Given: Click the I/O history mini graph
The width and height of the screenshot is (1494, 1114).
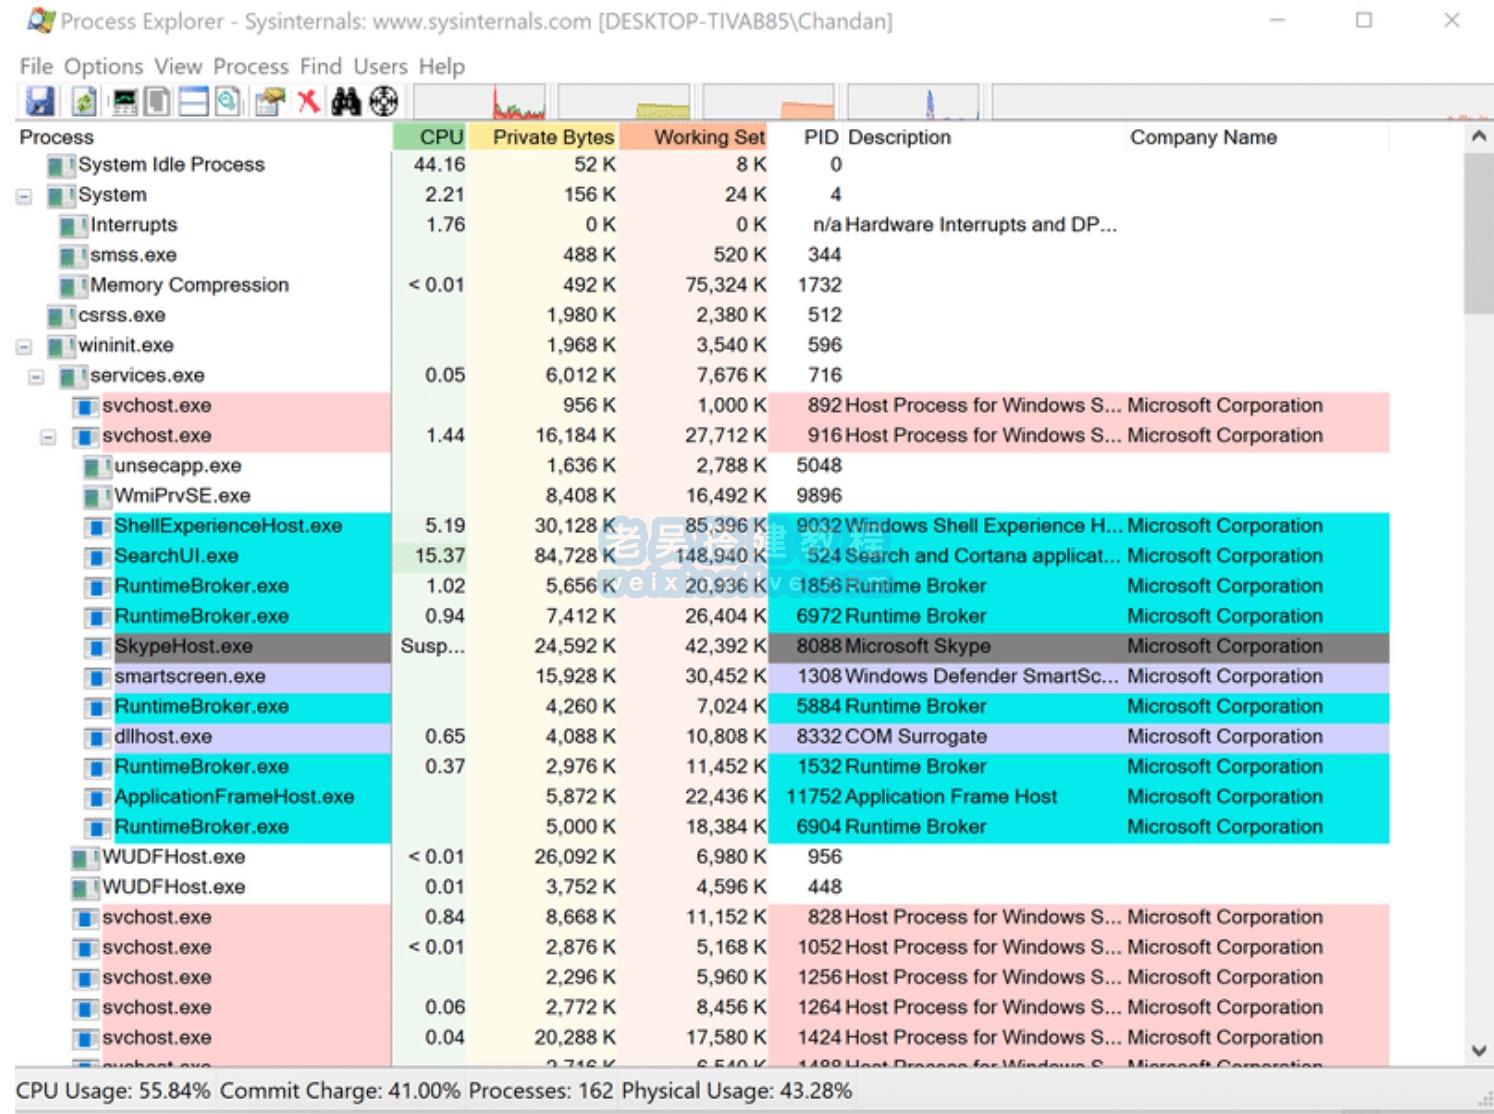Looking at the screenshot, I should pos(913,102).
